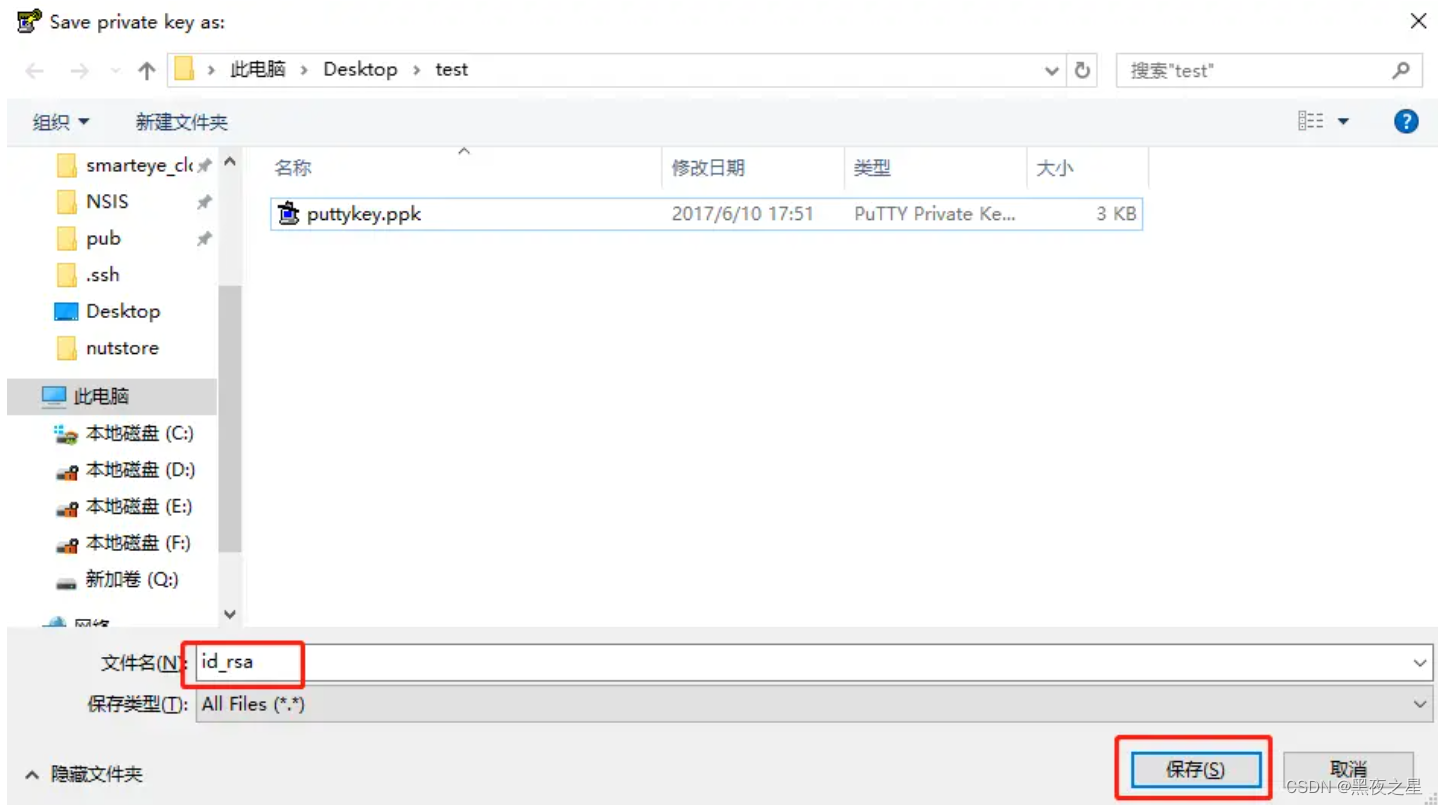Click the pin icon beside NSIS

[204, 202]
